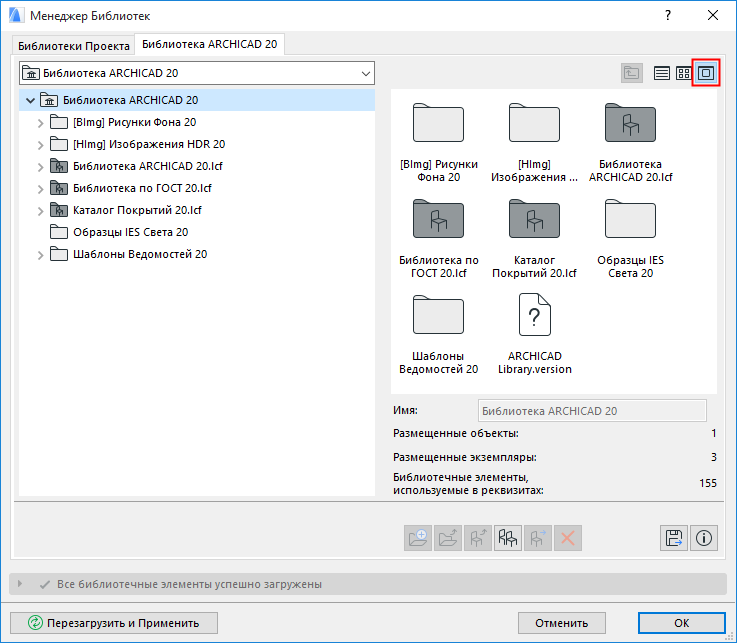Select [HImg] Изображения HDR 20 tree row

tap(197, 144)
